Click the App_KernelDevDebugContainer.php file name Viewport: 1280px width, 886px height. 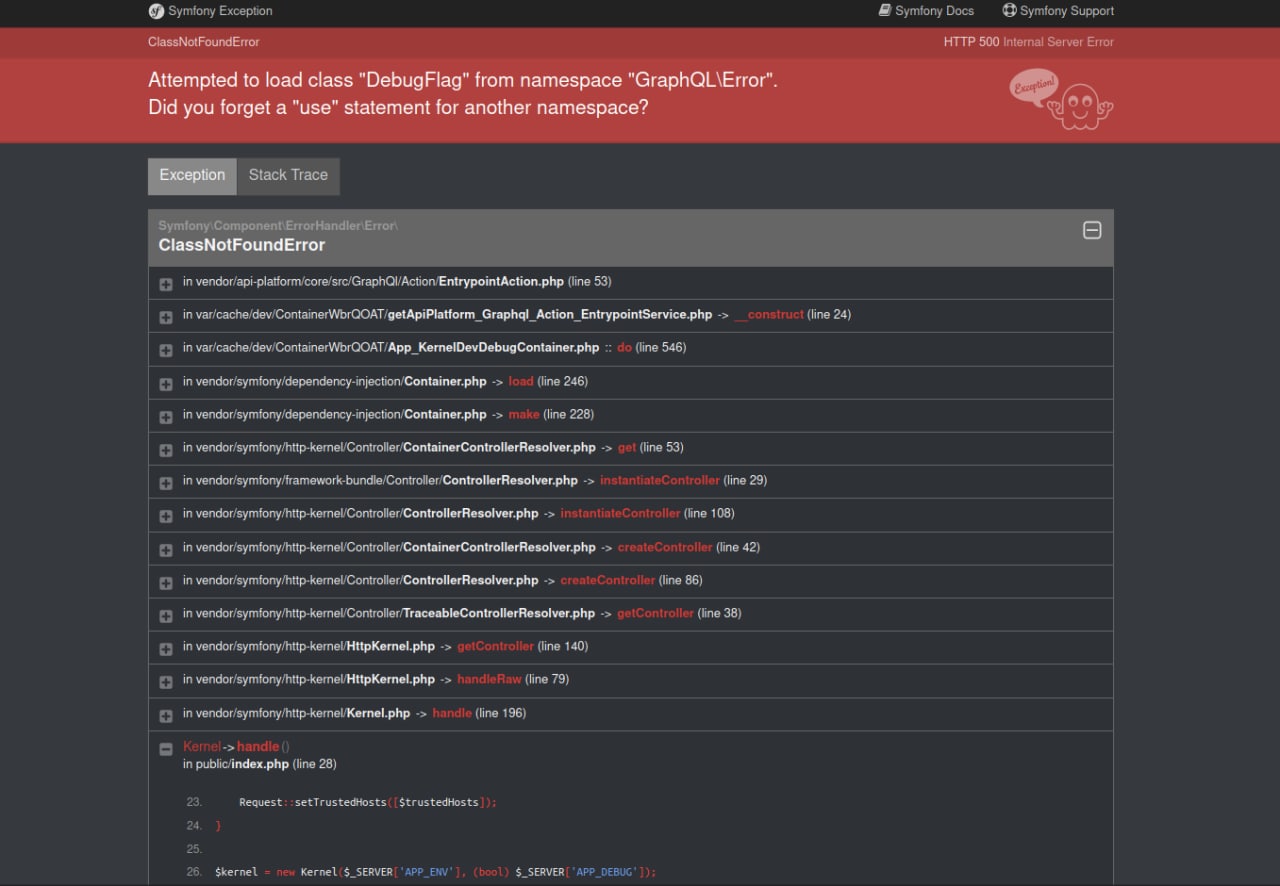(x=493, y=347)
